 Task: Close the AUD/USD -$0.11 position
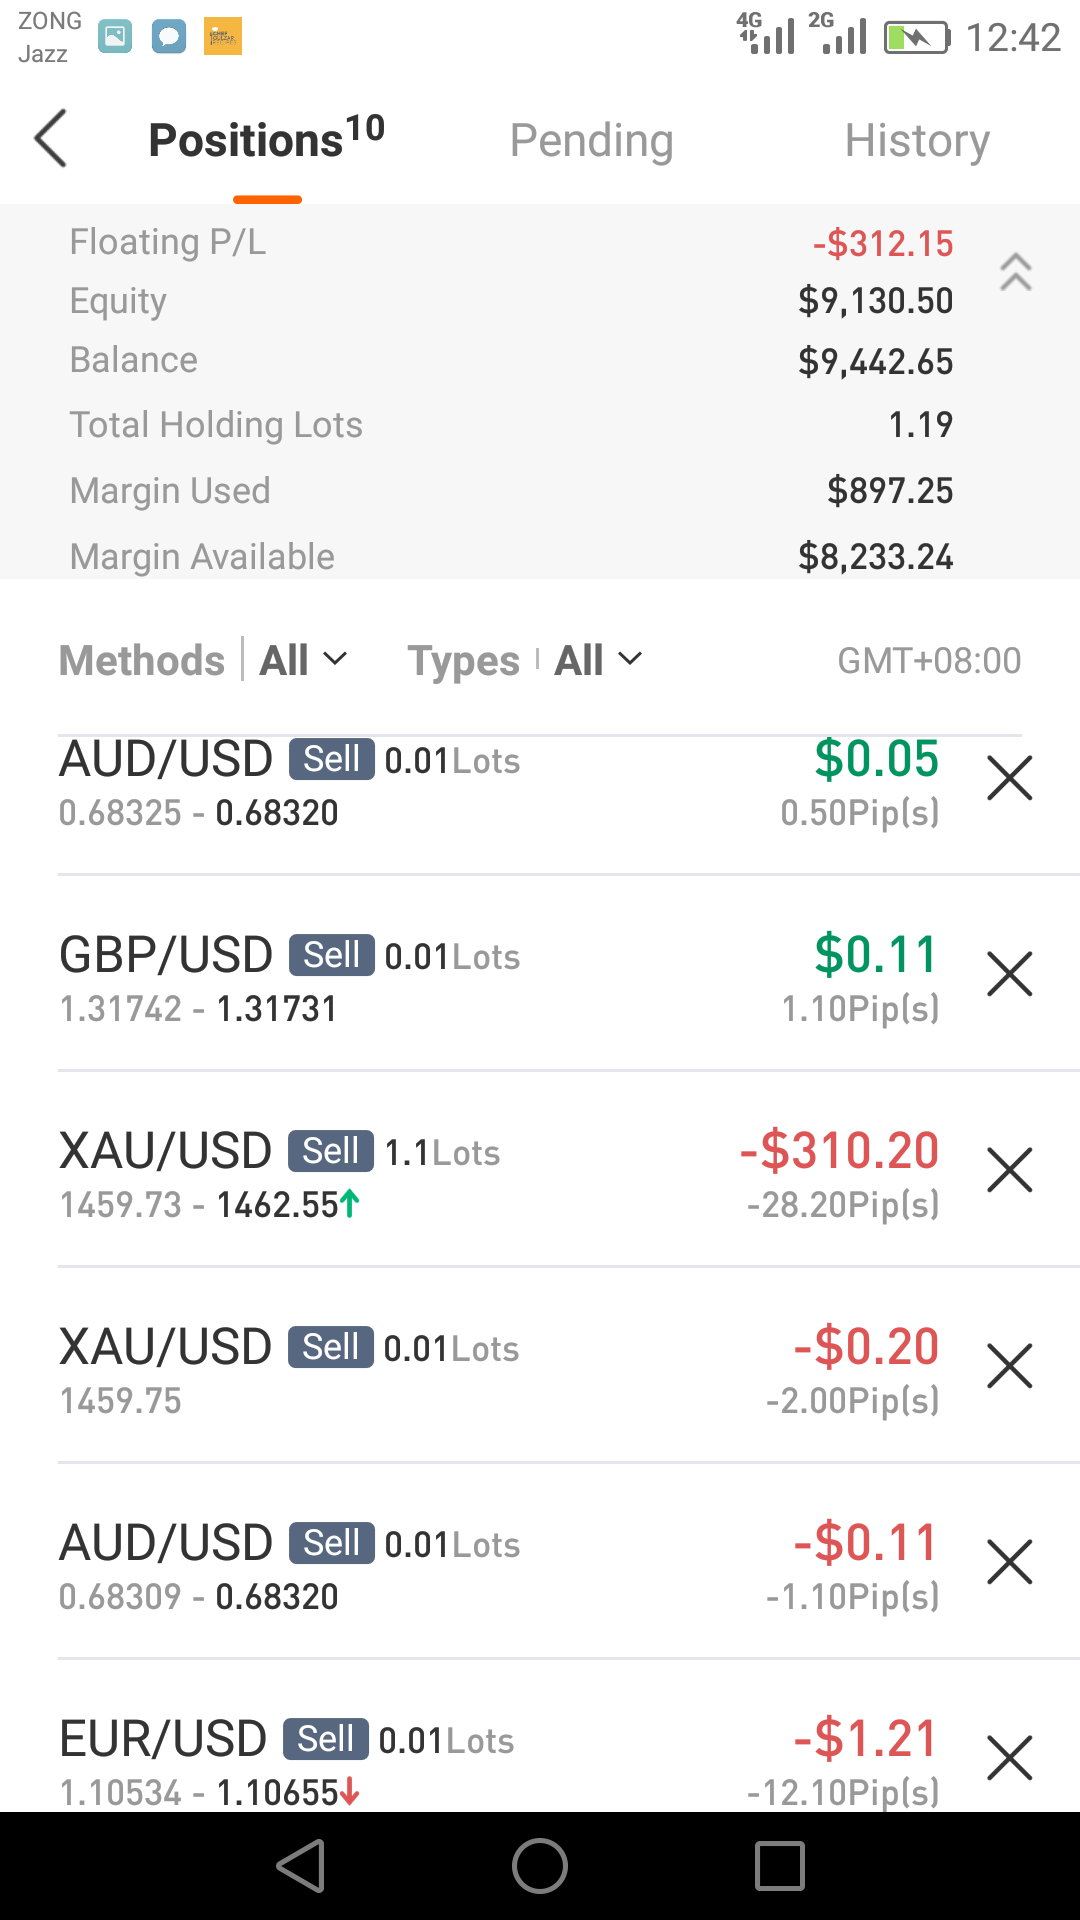1009,1562
